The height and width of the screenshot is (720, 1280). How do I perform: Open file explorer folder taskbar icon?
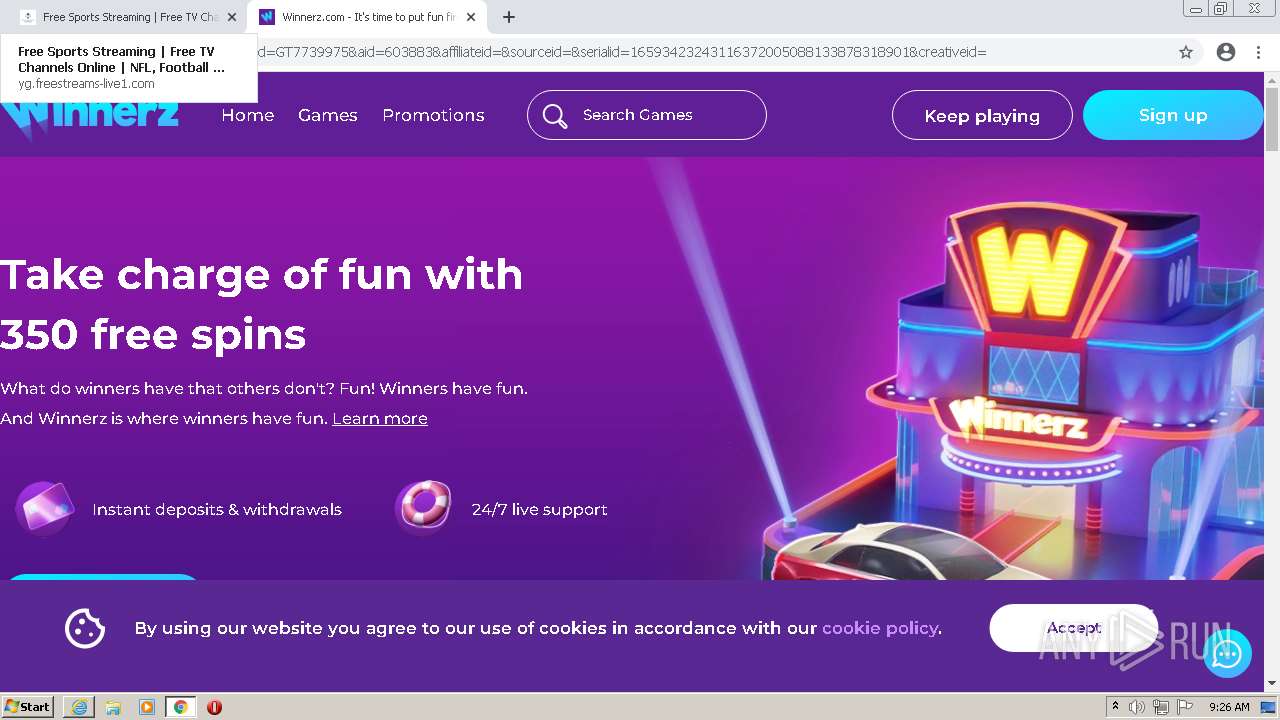pyautogui.click(x=113, y=707)
